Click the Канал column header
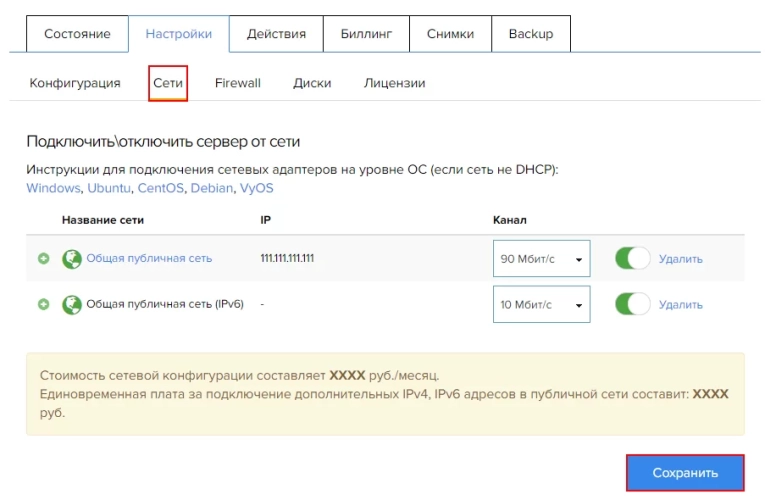765x499 pixels. pyautogui.click(x=509, y=220)
